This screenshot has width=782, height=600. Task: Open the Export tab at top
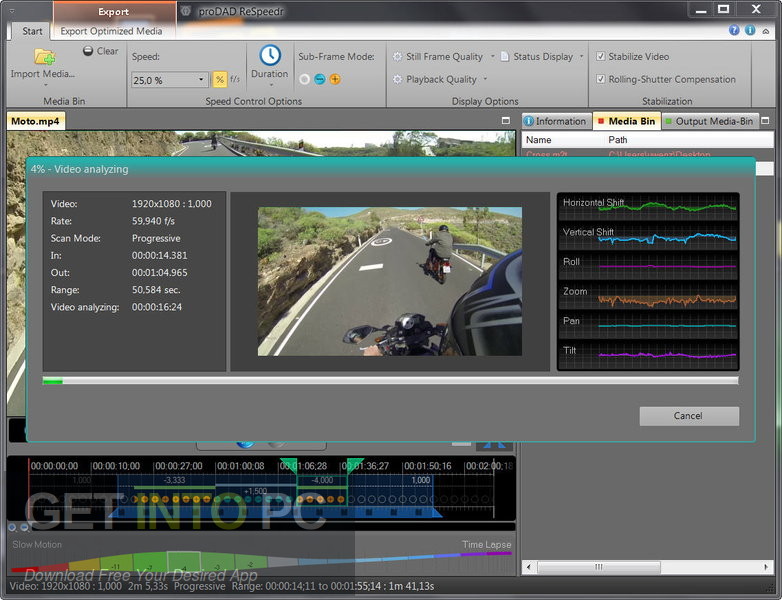click(x=114, y=11)
